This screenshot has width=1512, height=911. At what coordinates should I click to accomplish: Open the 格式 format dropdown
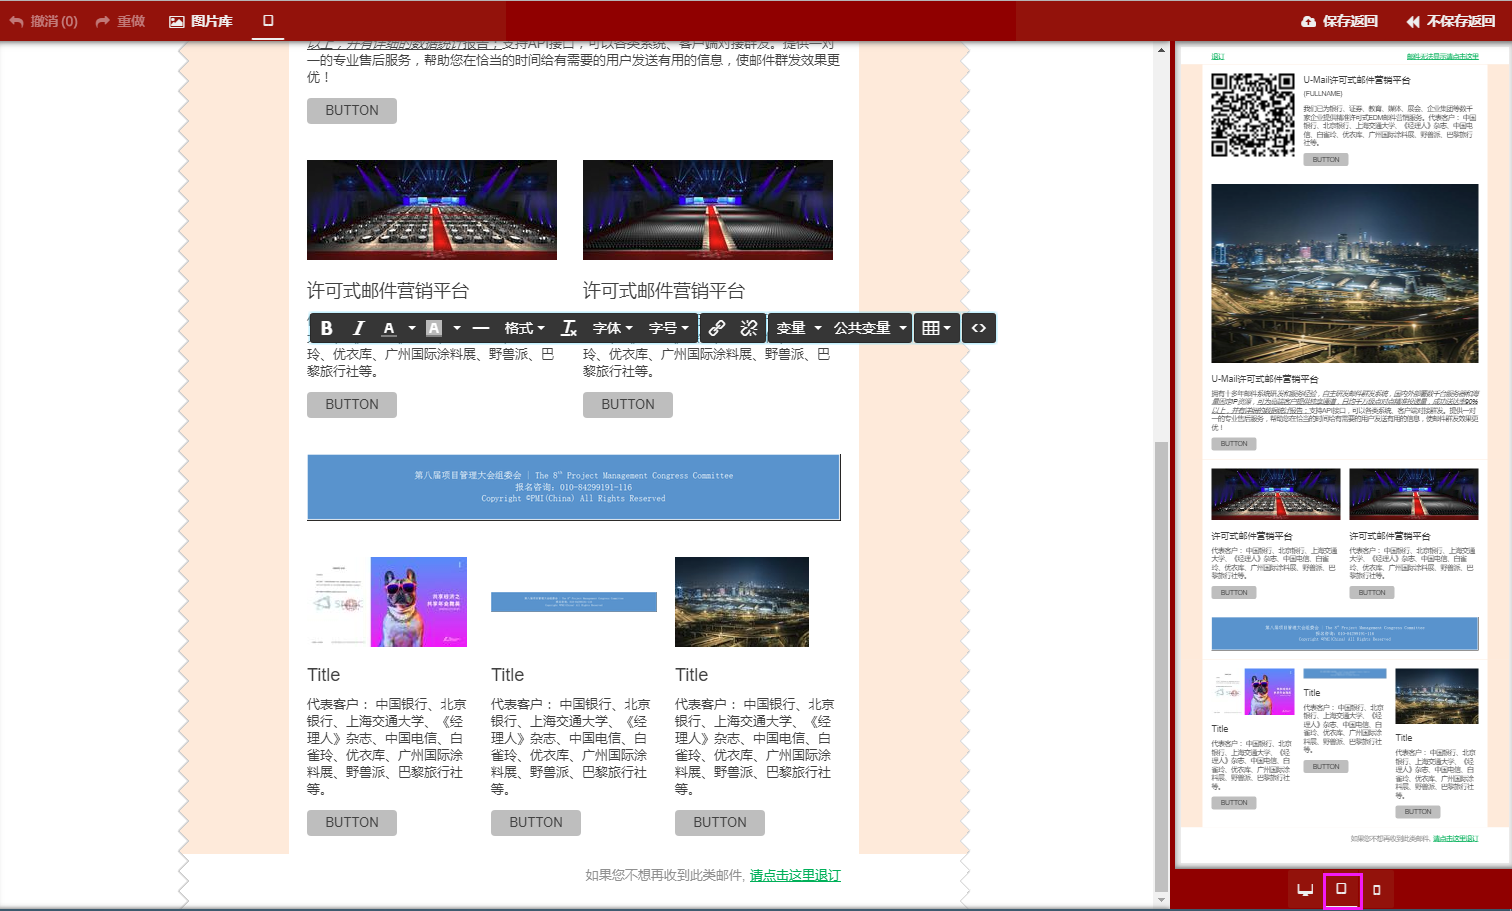(524, 328)
